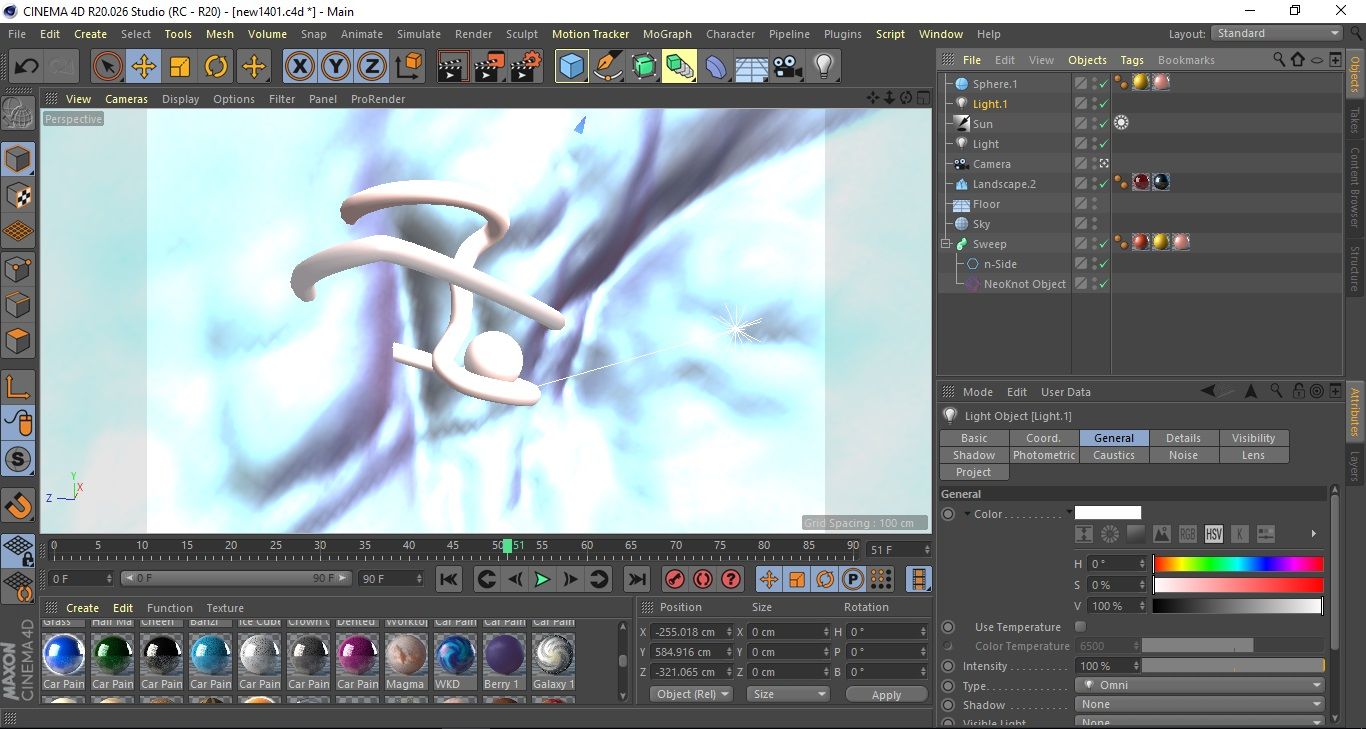Activate the Rotate tool
This screenshot has width=1366, height=729.
[x=216, y=67]
